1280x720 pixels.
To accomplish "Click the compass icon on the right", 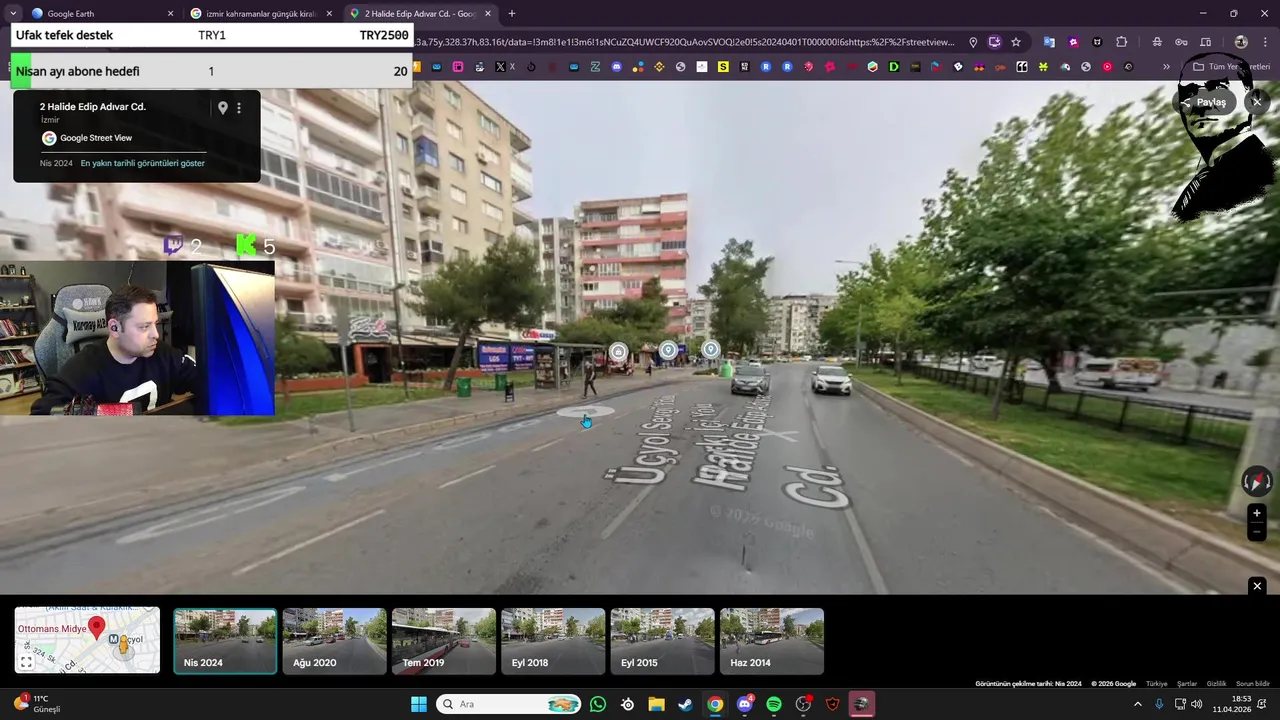I will [1257, 482].
